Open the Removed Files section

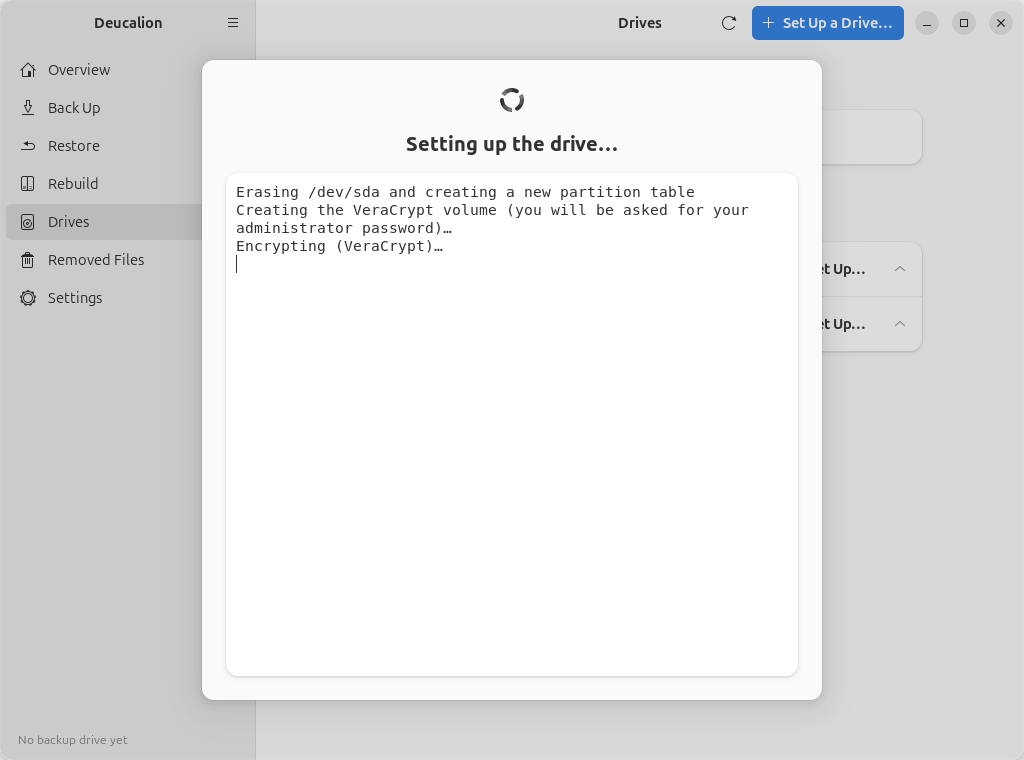tap(127, 260)
